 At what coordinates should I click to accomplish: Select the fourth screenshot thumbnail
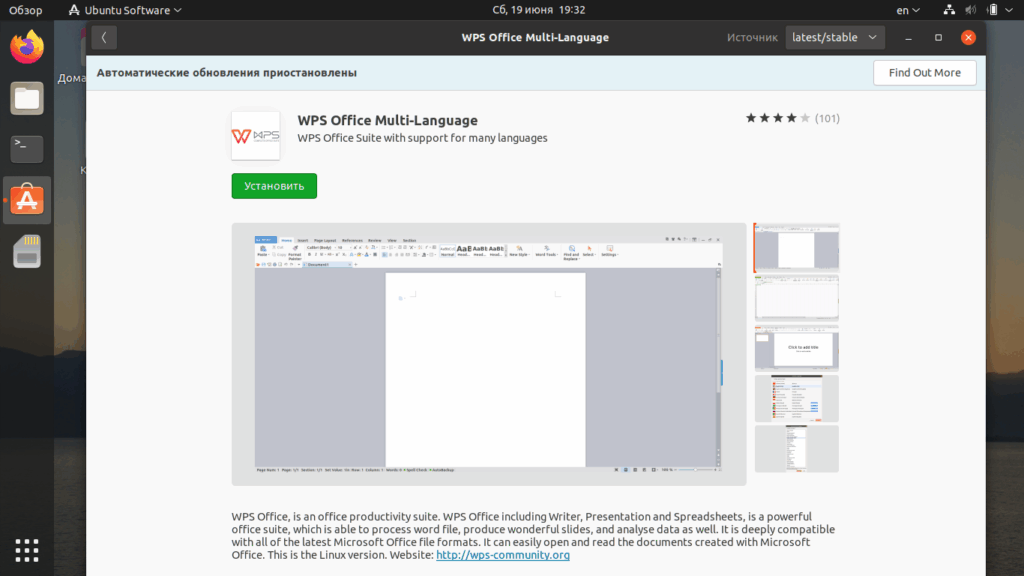click(x=797, y=398)
